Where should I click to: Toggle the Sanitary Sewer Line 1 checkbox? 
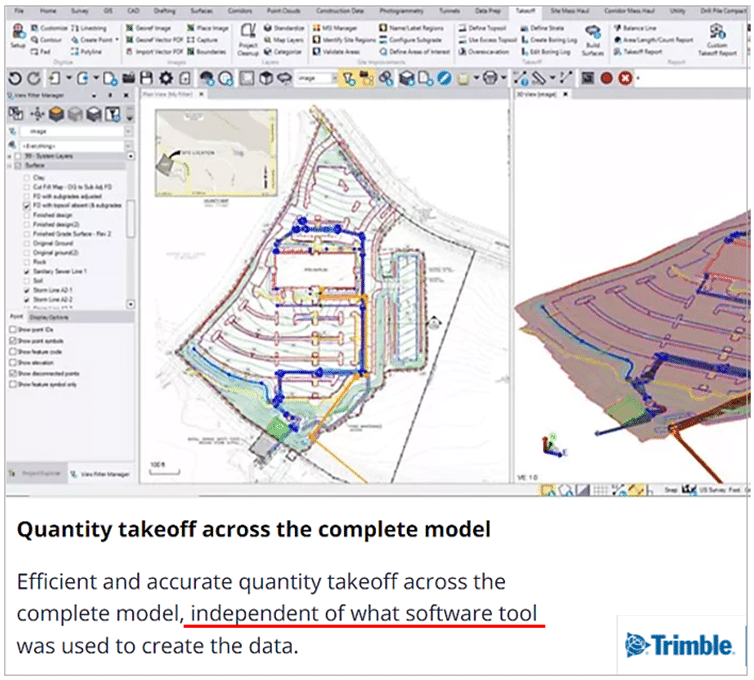point(25,271)
